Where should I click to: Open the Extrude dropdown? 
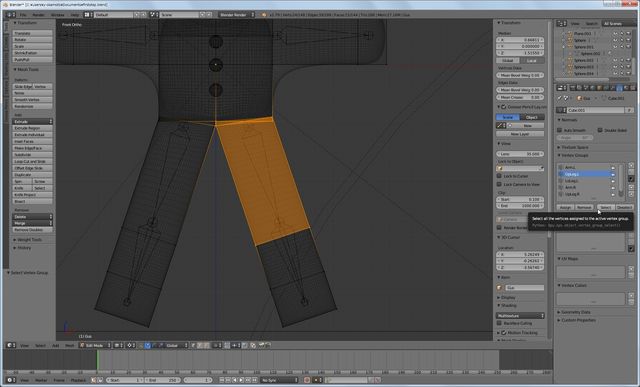(x=32, y=122)
